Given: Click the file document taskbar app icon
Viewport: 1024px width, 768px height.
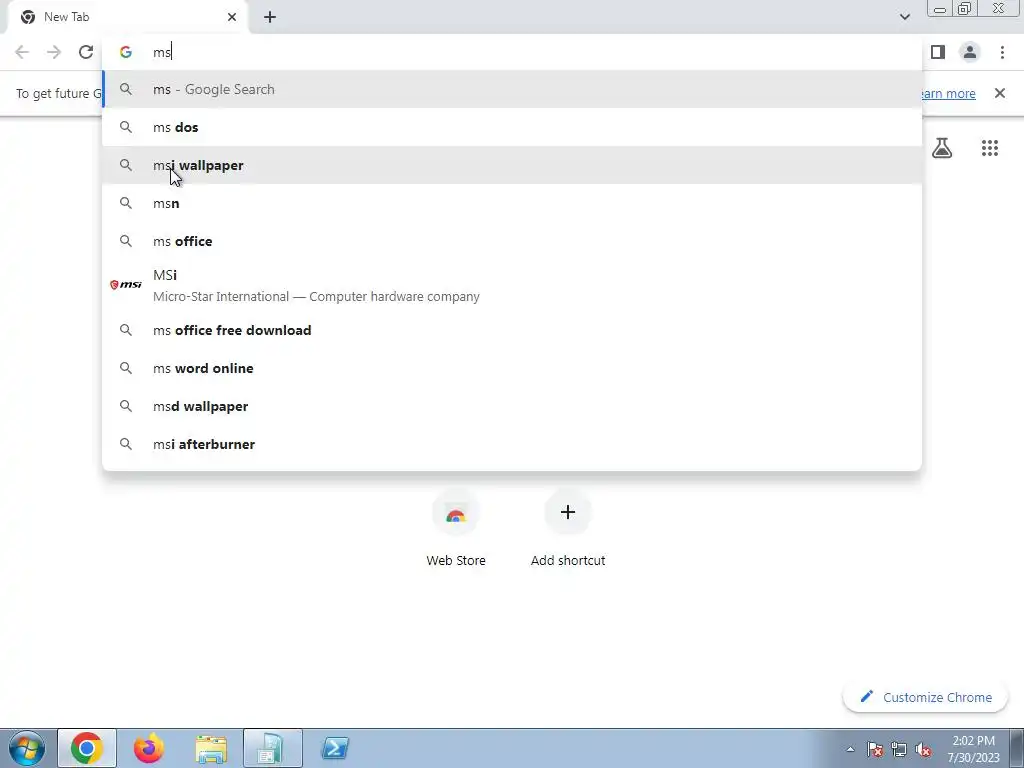Looking at the screenshot, I should (273, 748).
